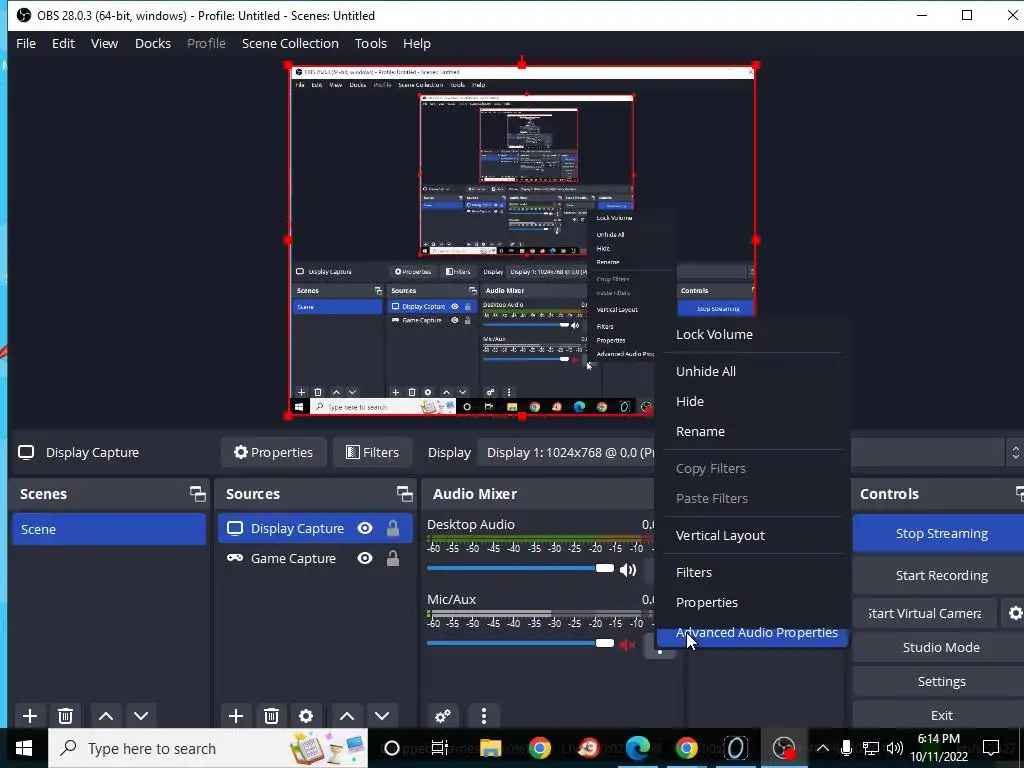
Task: Toggle lock on Display Capture source
Action: pos(392,528)
